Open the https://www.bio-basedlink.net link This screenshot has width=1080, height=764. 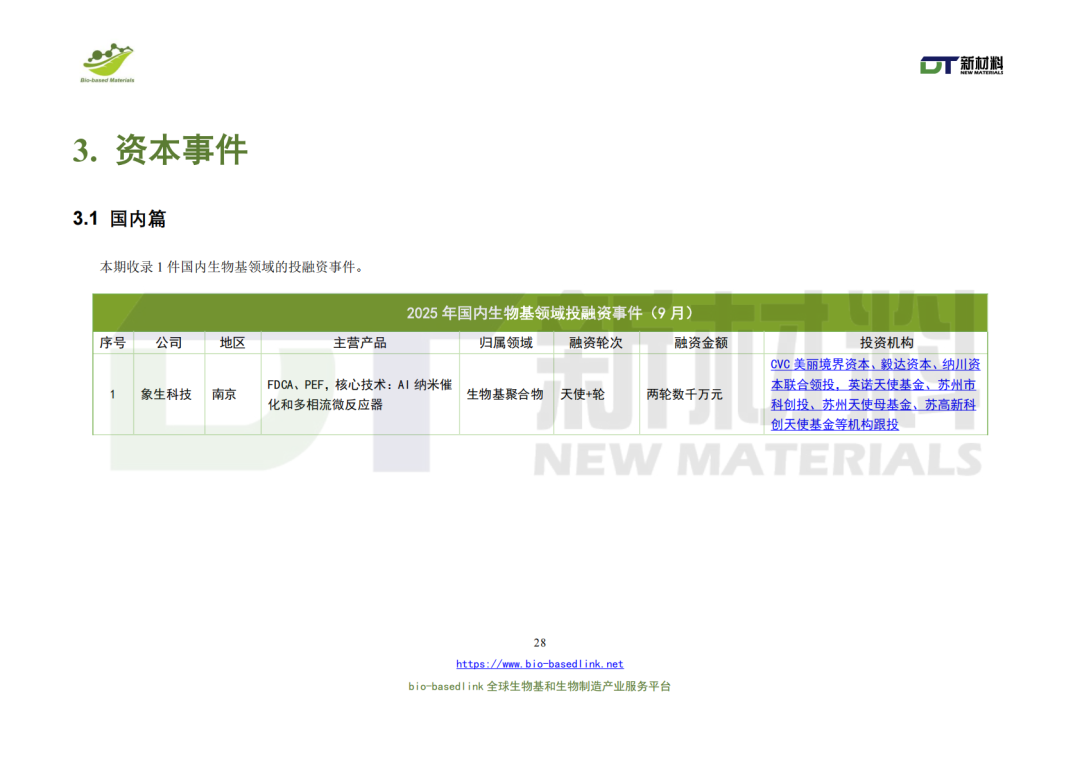[539, 664]
